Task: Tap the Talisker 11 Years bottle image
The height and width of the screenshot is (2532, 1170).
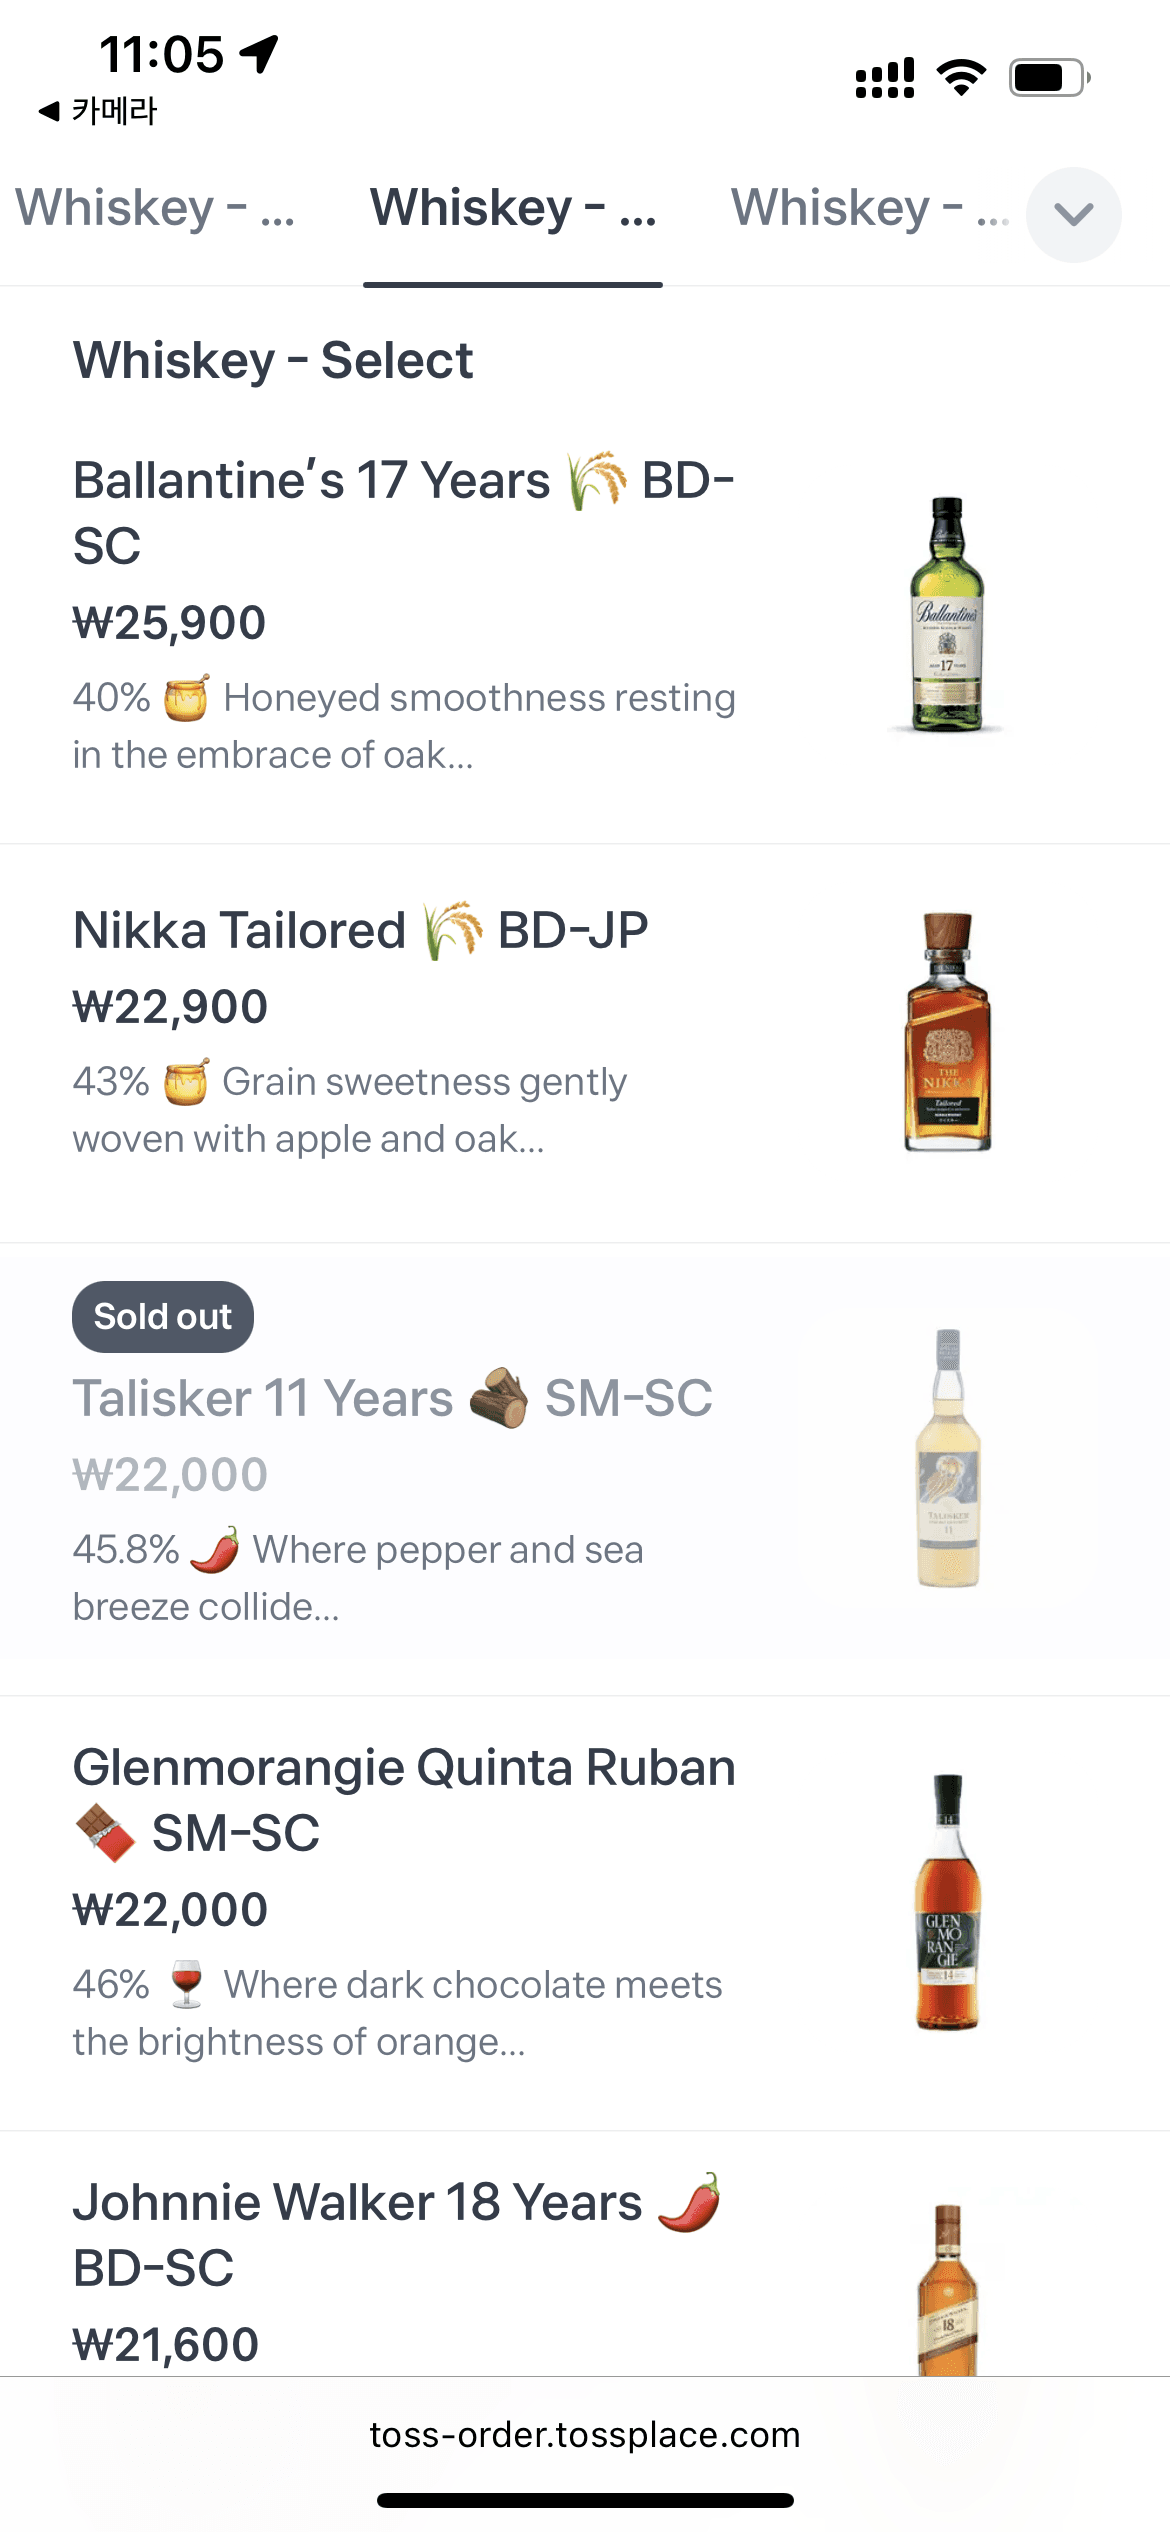Action: (x=948, y=1458)
